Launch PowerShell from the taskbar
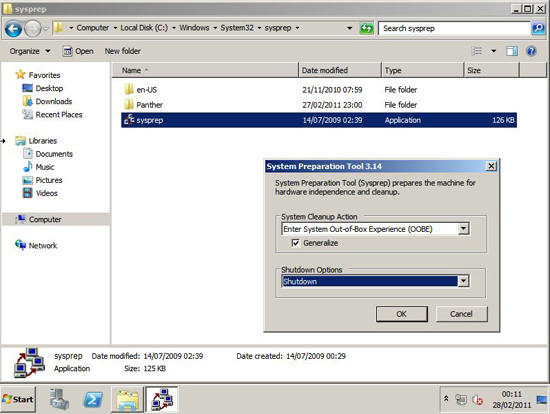550x414 pixels. [93, 399]
